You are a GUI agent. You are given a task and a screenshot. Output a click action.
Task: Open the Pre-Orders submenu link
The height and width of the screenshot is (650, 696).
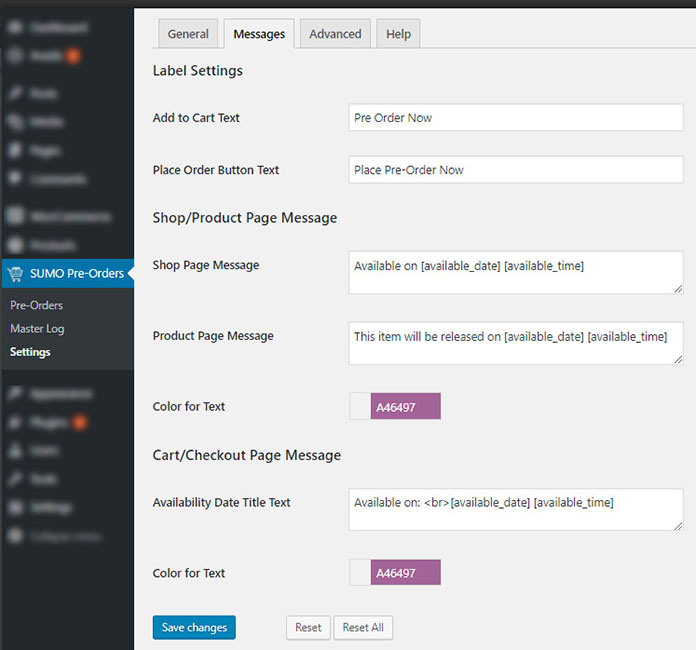[36, 305]
